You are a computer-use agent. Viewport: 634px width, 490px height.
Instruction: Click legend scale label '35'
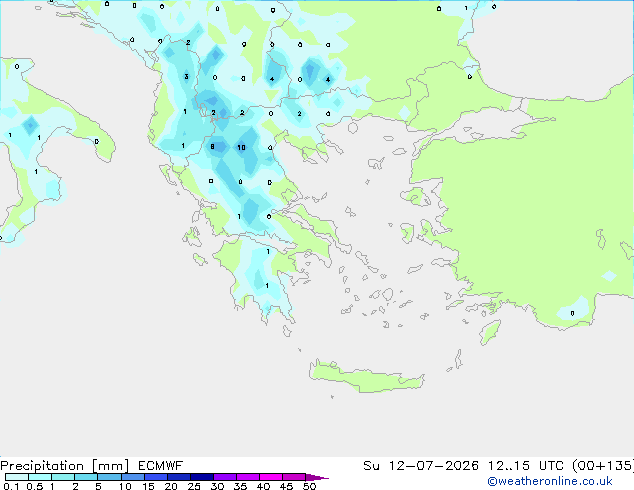(240, 486)
